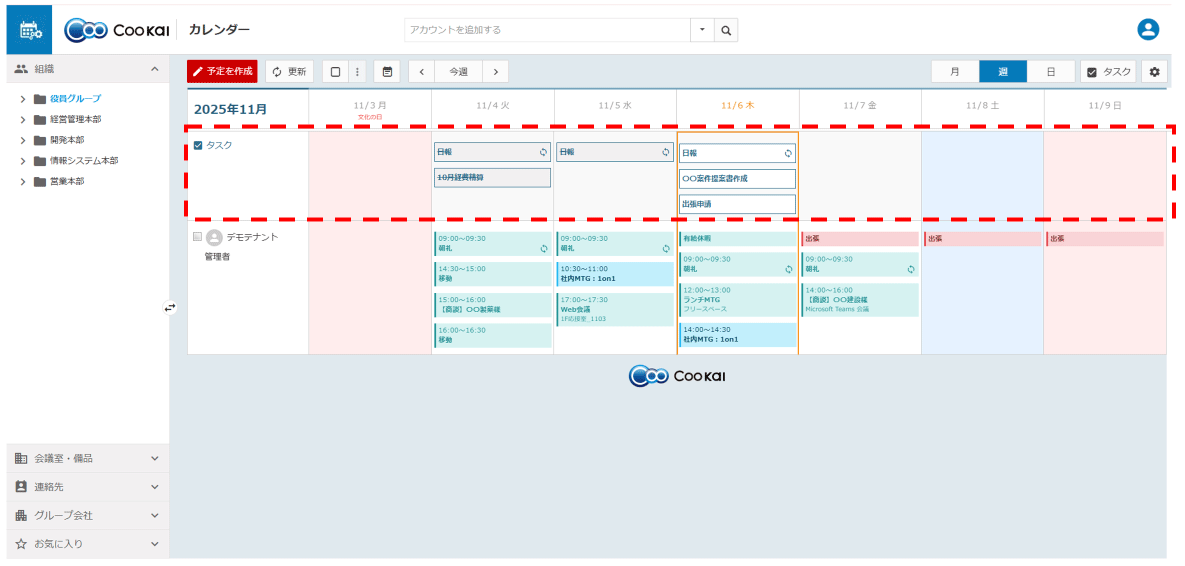Click the sidebar resize arrows handle
Screen dimensions: 1185x566
170,308
